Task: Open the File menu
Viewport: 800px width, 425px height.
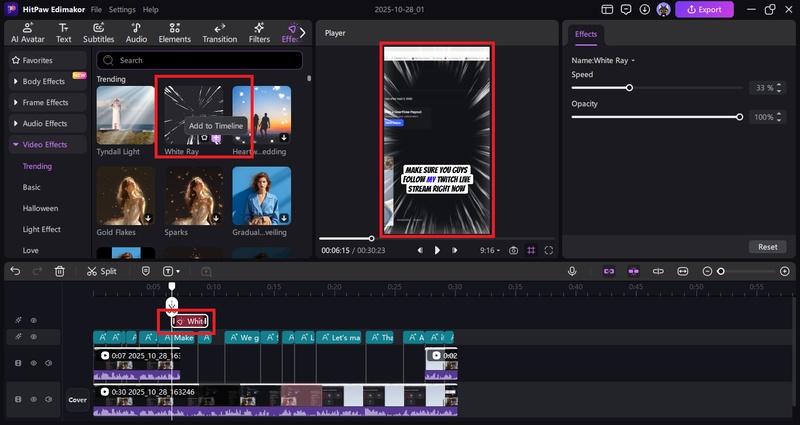Action: click(x=96, y=10)
